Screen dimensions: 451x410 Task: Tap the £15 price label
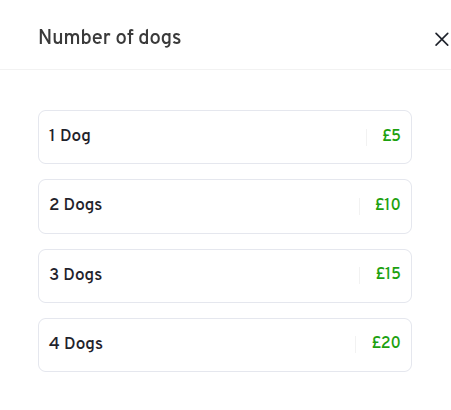coord(388,273)
